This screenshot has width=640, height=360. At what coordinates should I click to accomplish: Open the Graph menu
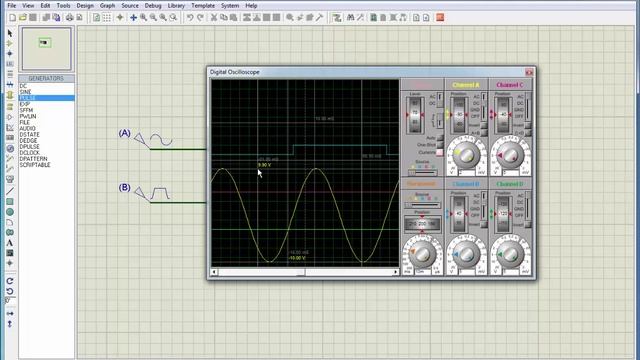pos(107,6)
